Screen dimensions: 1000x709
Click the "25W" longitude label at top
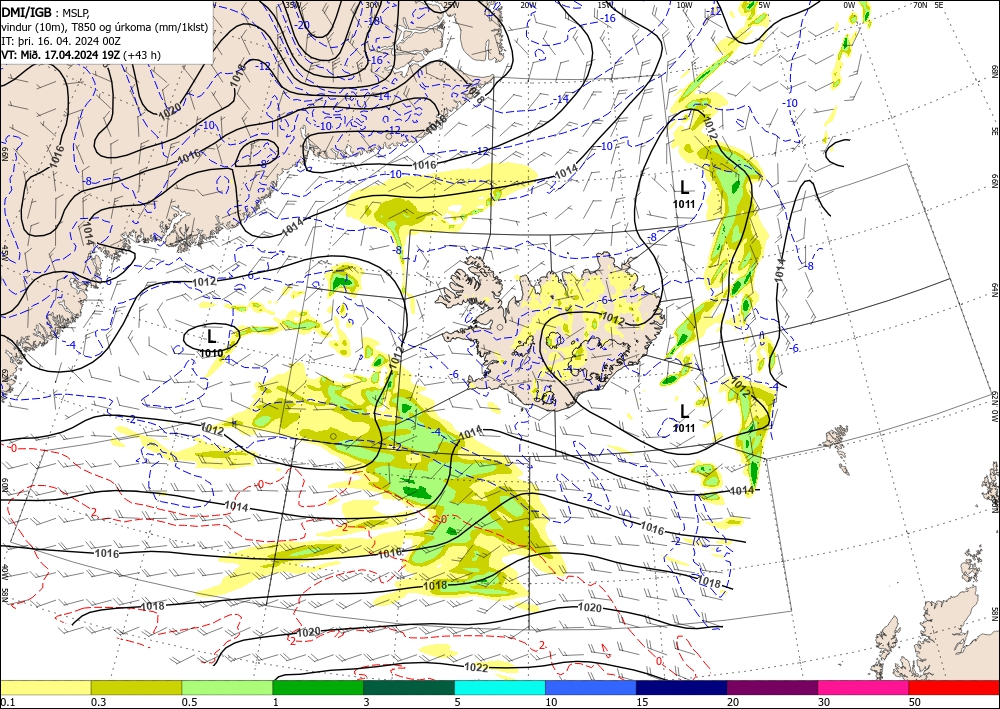coord(451,4)
